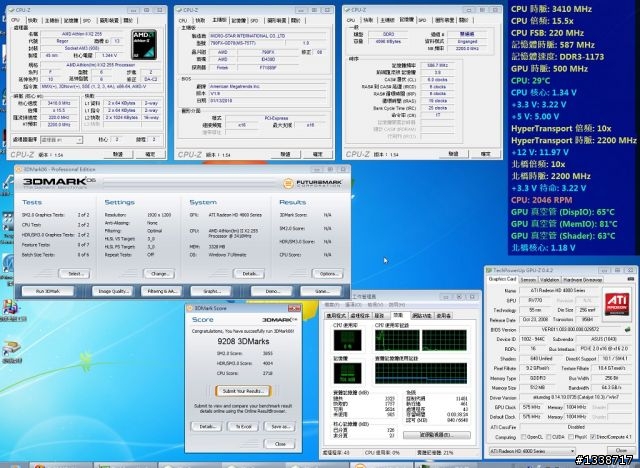The height and width of the screenshot is (468, 640).
Task: Open the 處理程序 tab in Task Manager
Action: tap(360, 315)
